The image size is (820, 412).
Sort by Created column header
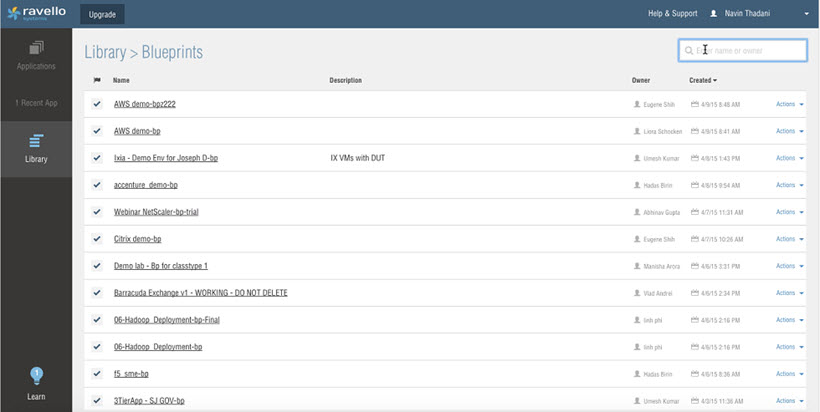pos(703,81)
